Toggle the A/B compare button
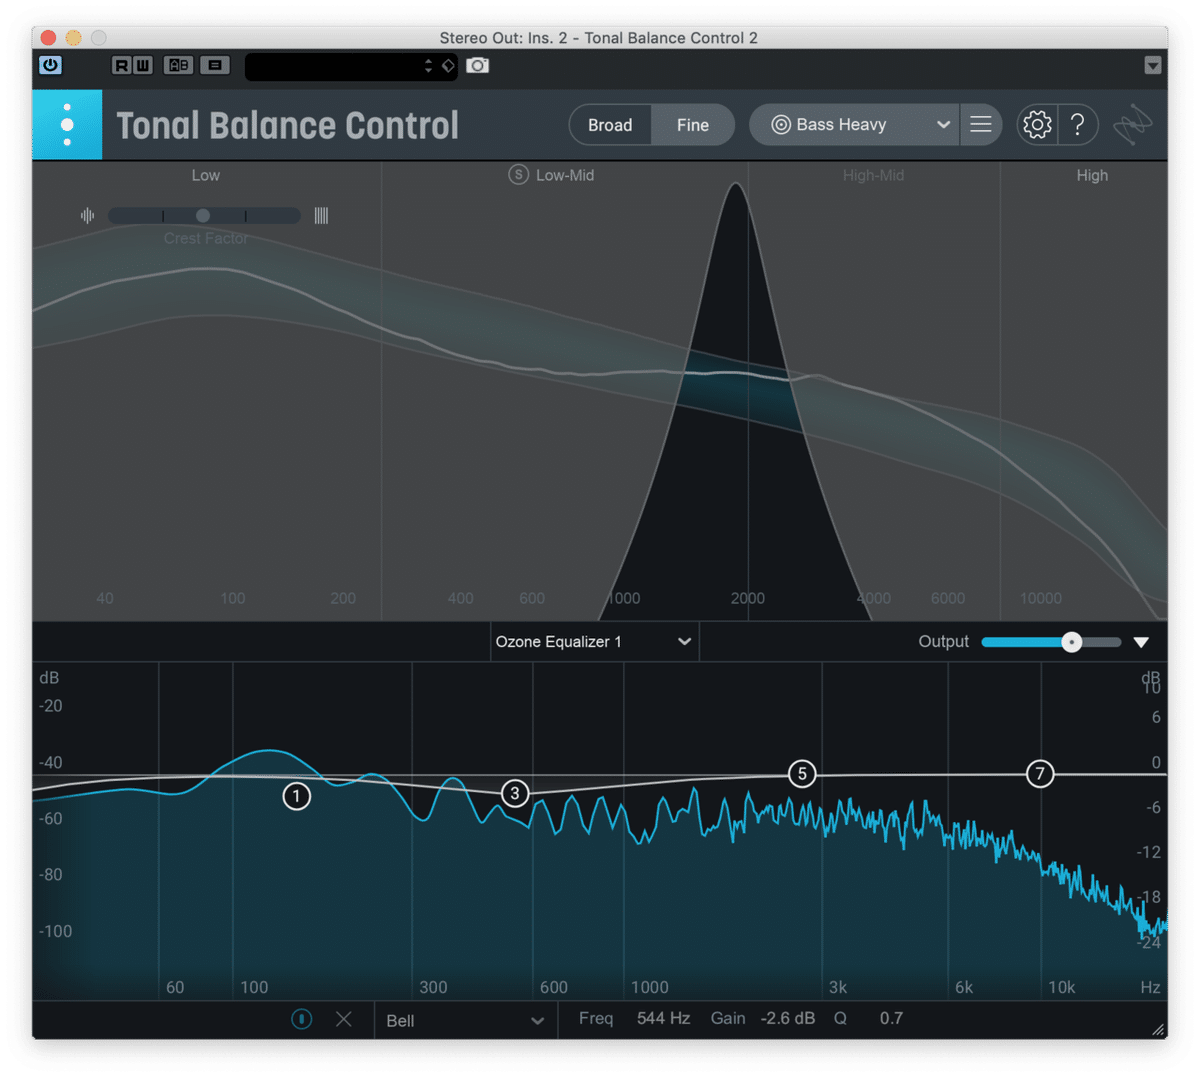This screenshot has height=1077, width=1200. click(179, 66)
